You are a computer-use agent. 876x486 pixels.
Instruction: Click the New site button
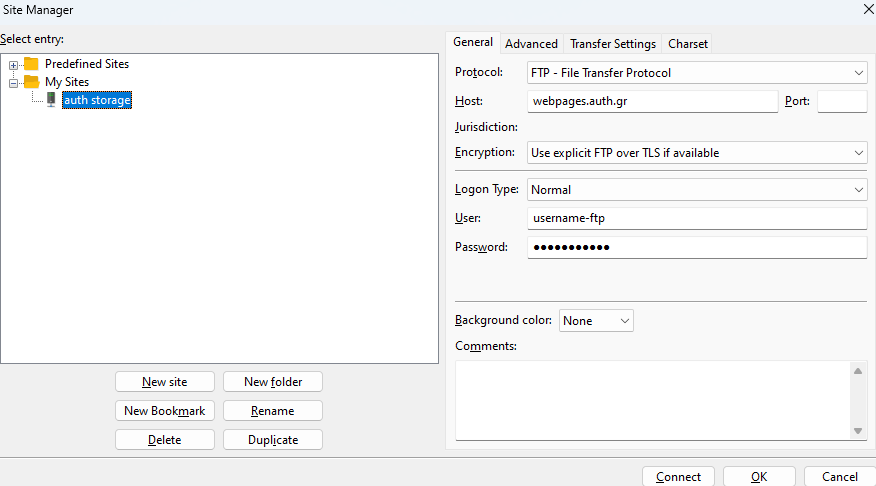coord(164,382)
